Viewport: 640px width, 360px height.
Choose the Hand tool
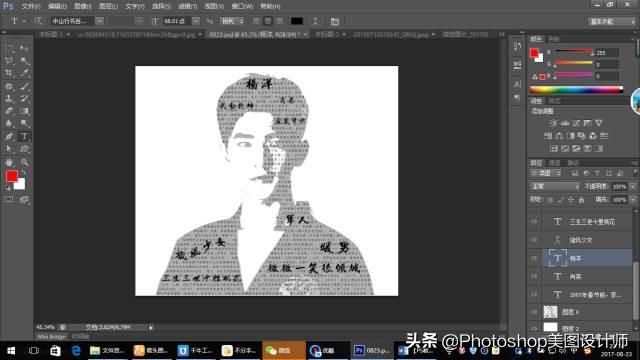coord(9,162)
